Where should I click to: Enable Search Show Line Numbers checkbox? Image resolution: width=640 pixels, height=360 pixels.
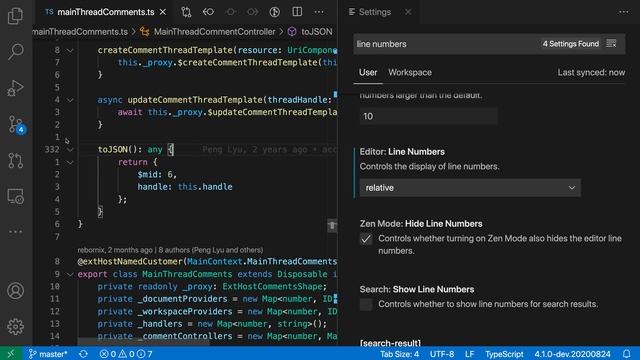pyautogui.click(x=366, y=304)
